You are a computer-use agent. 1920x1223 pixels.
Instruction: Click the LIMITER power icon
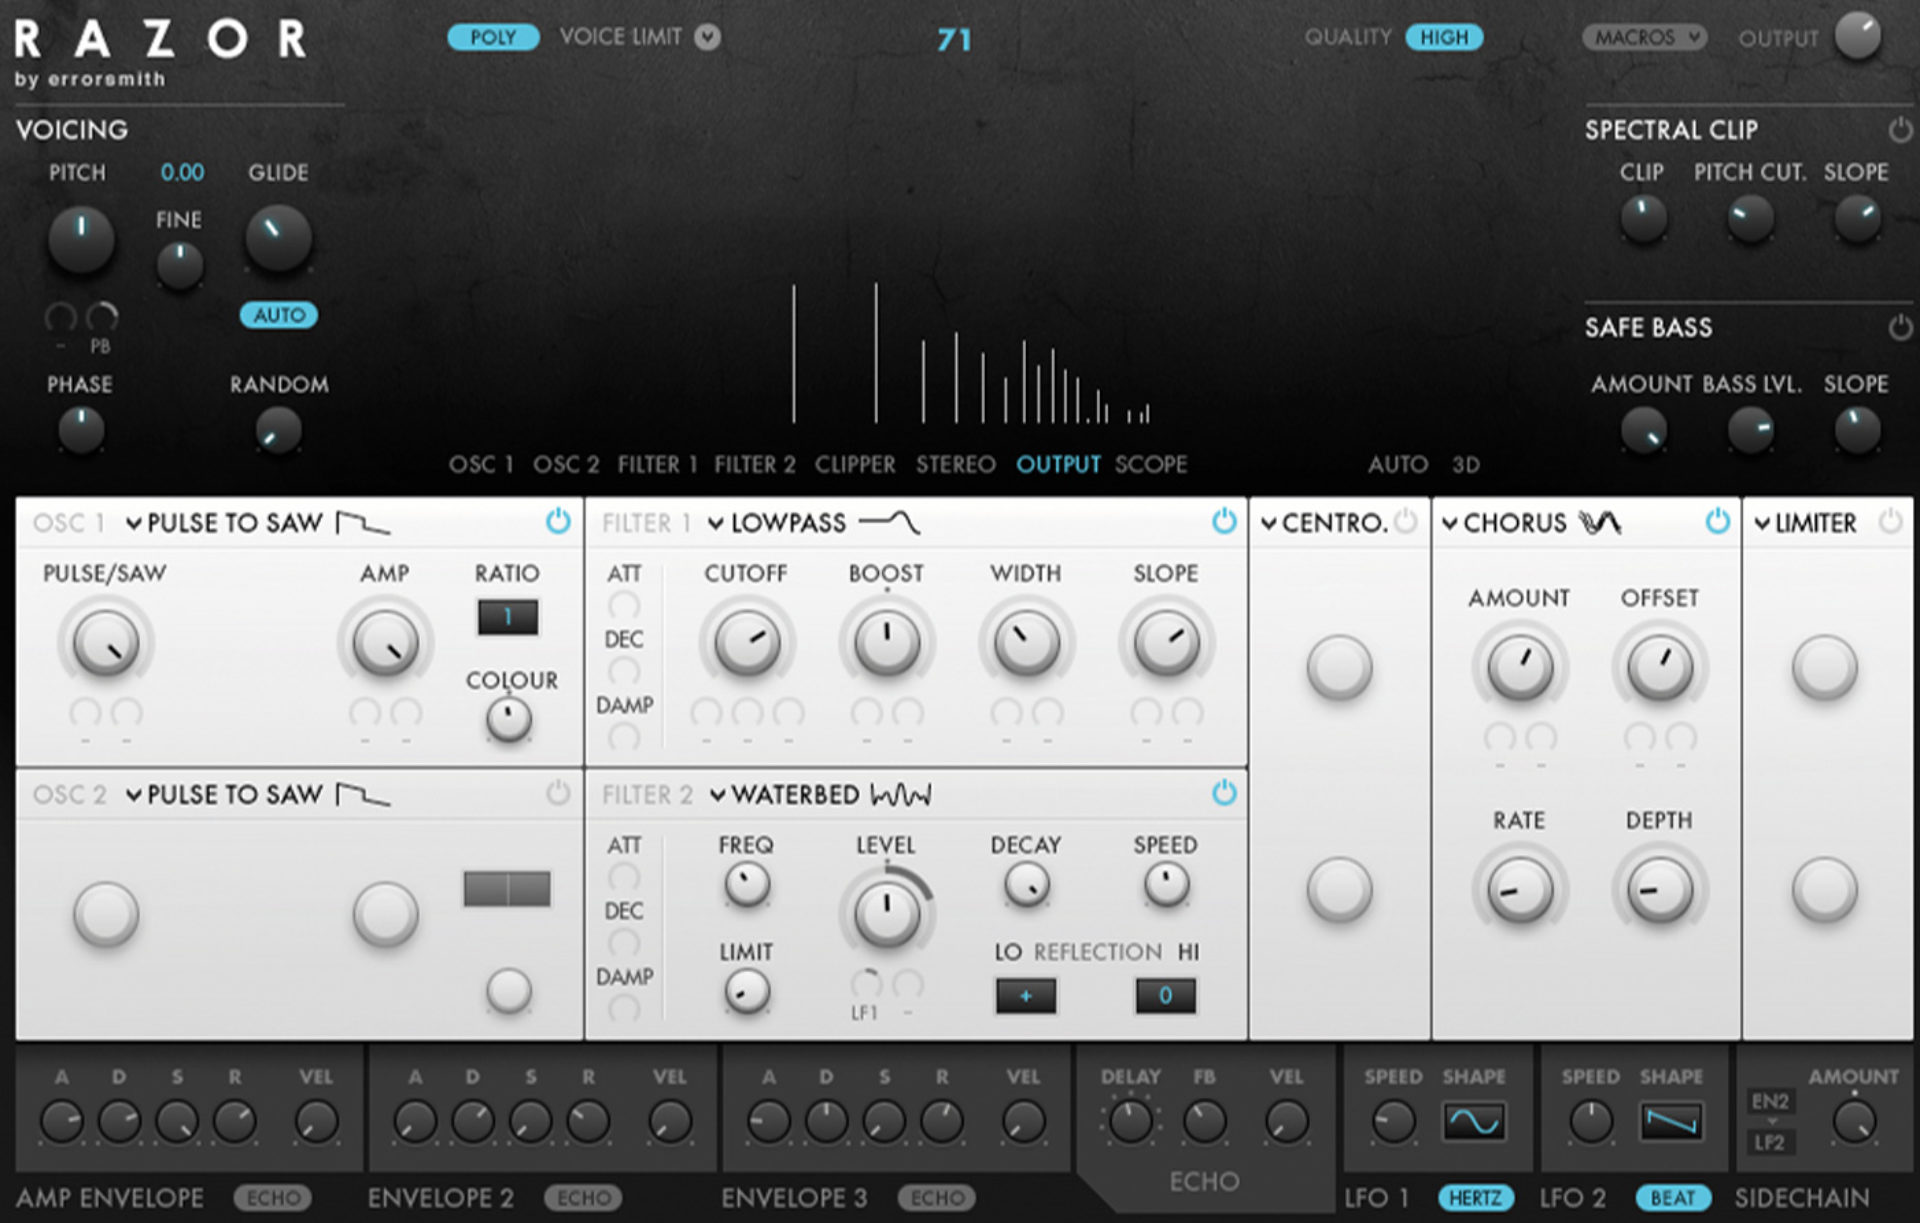tap(1890, 521)
